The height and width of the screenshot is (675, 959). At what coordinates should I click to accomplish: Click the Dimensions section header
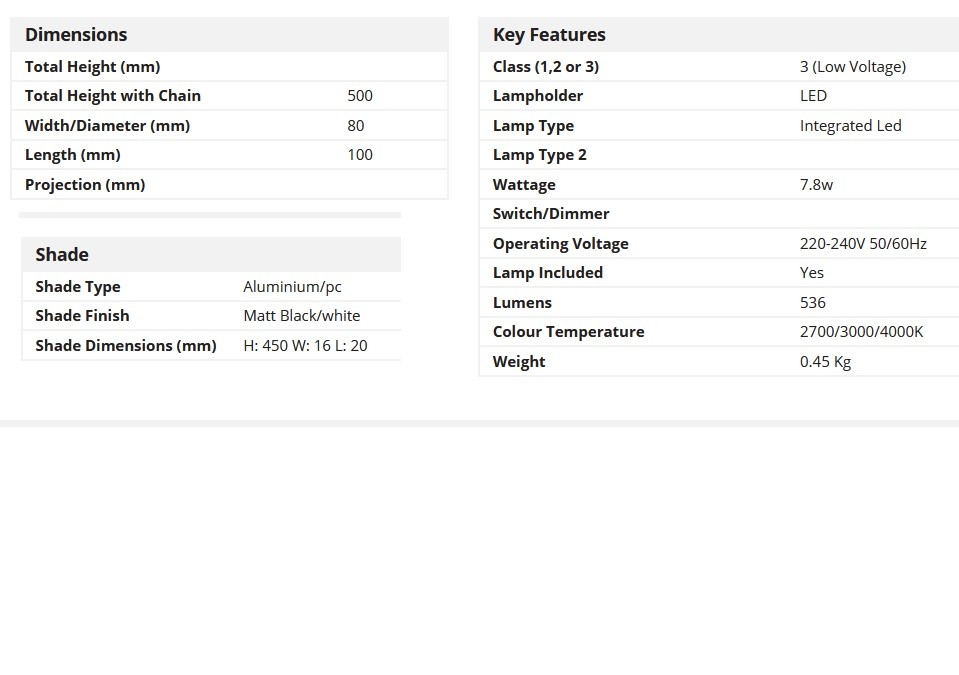(76, 35)
